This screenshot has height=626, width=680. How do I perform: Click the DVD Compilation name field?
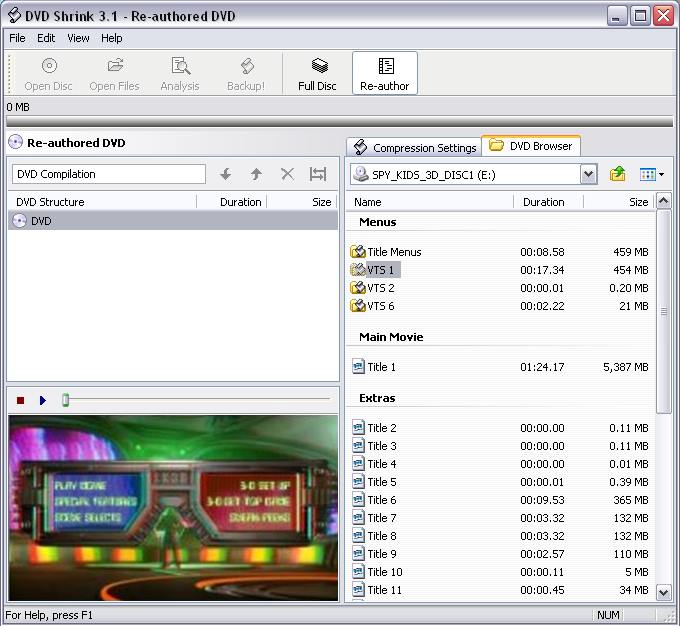[x=109, y=174]
